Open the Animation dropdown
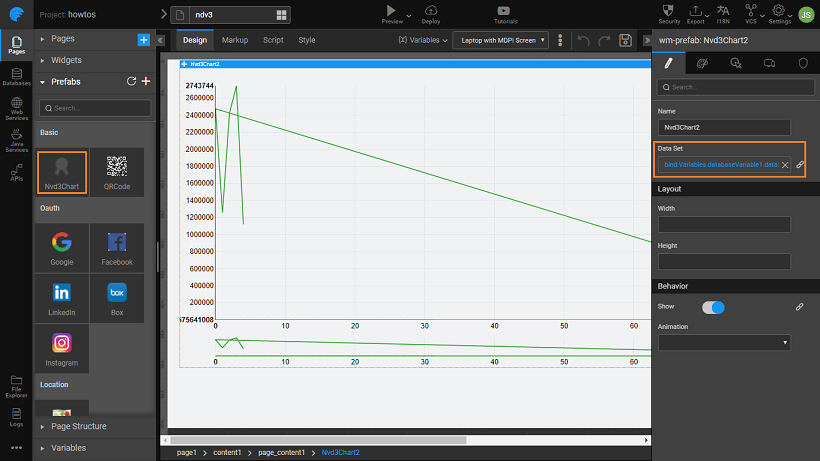 pos(724,342)
